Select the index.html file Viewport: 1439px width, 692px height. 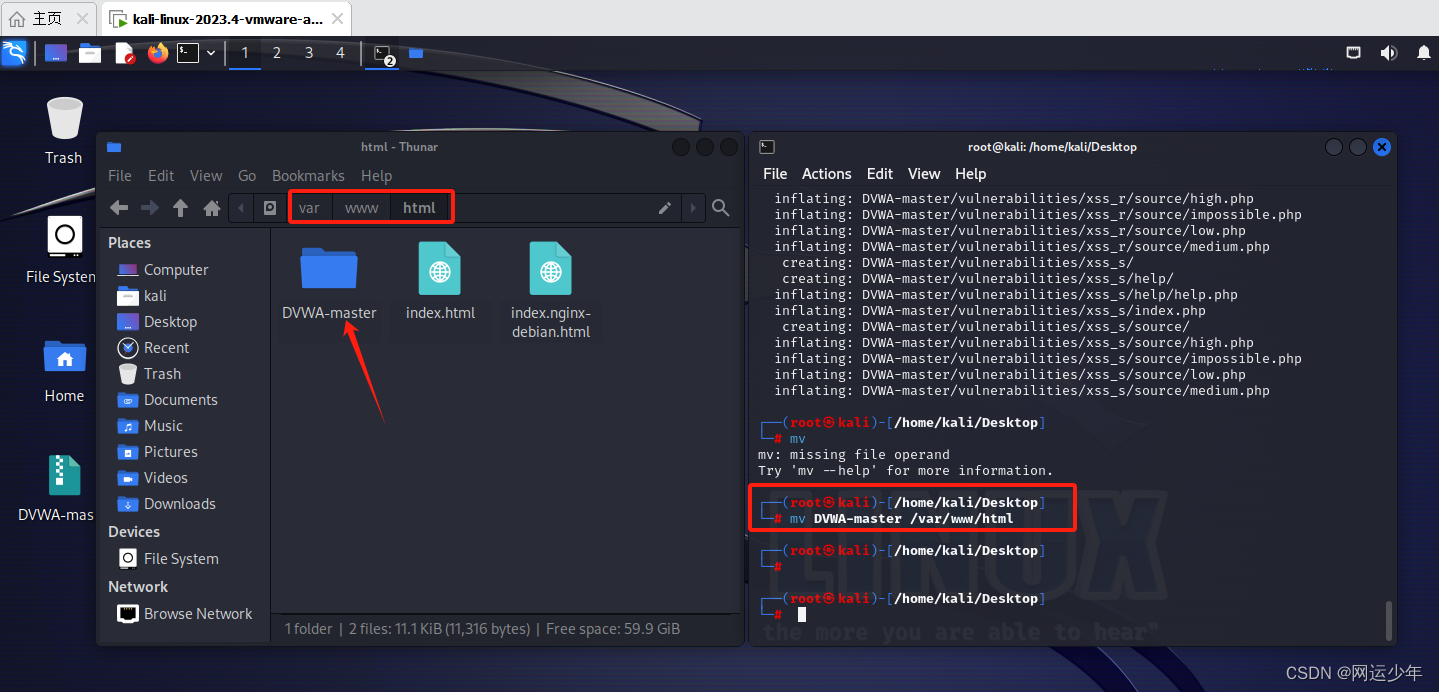[x=440, y=281]
